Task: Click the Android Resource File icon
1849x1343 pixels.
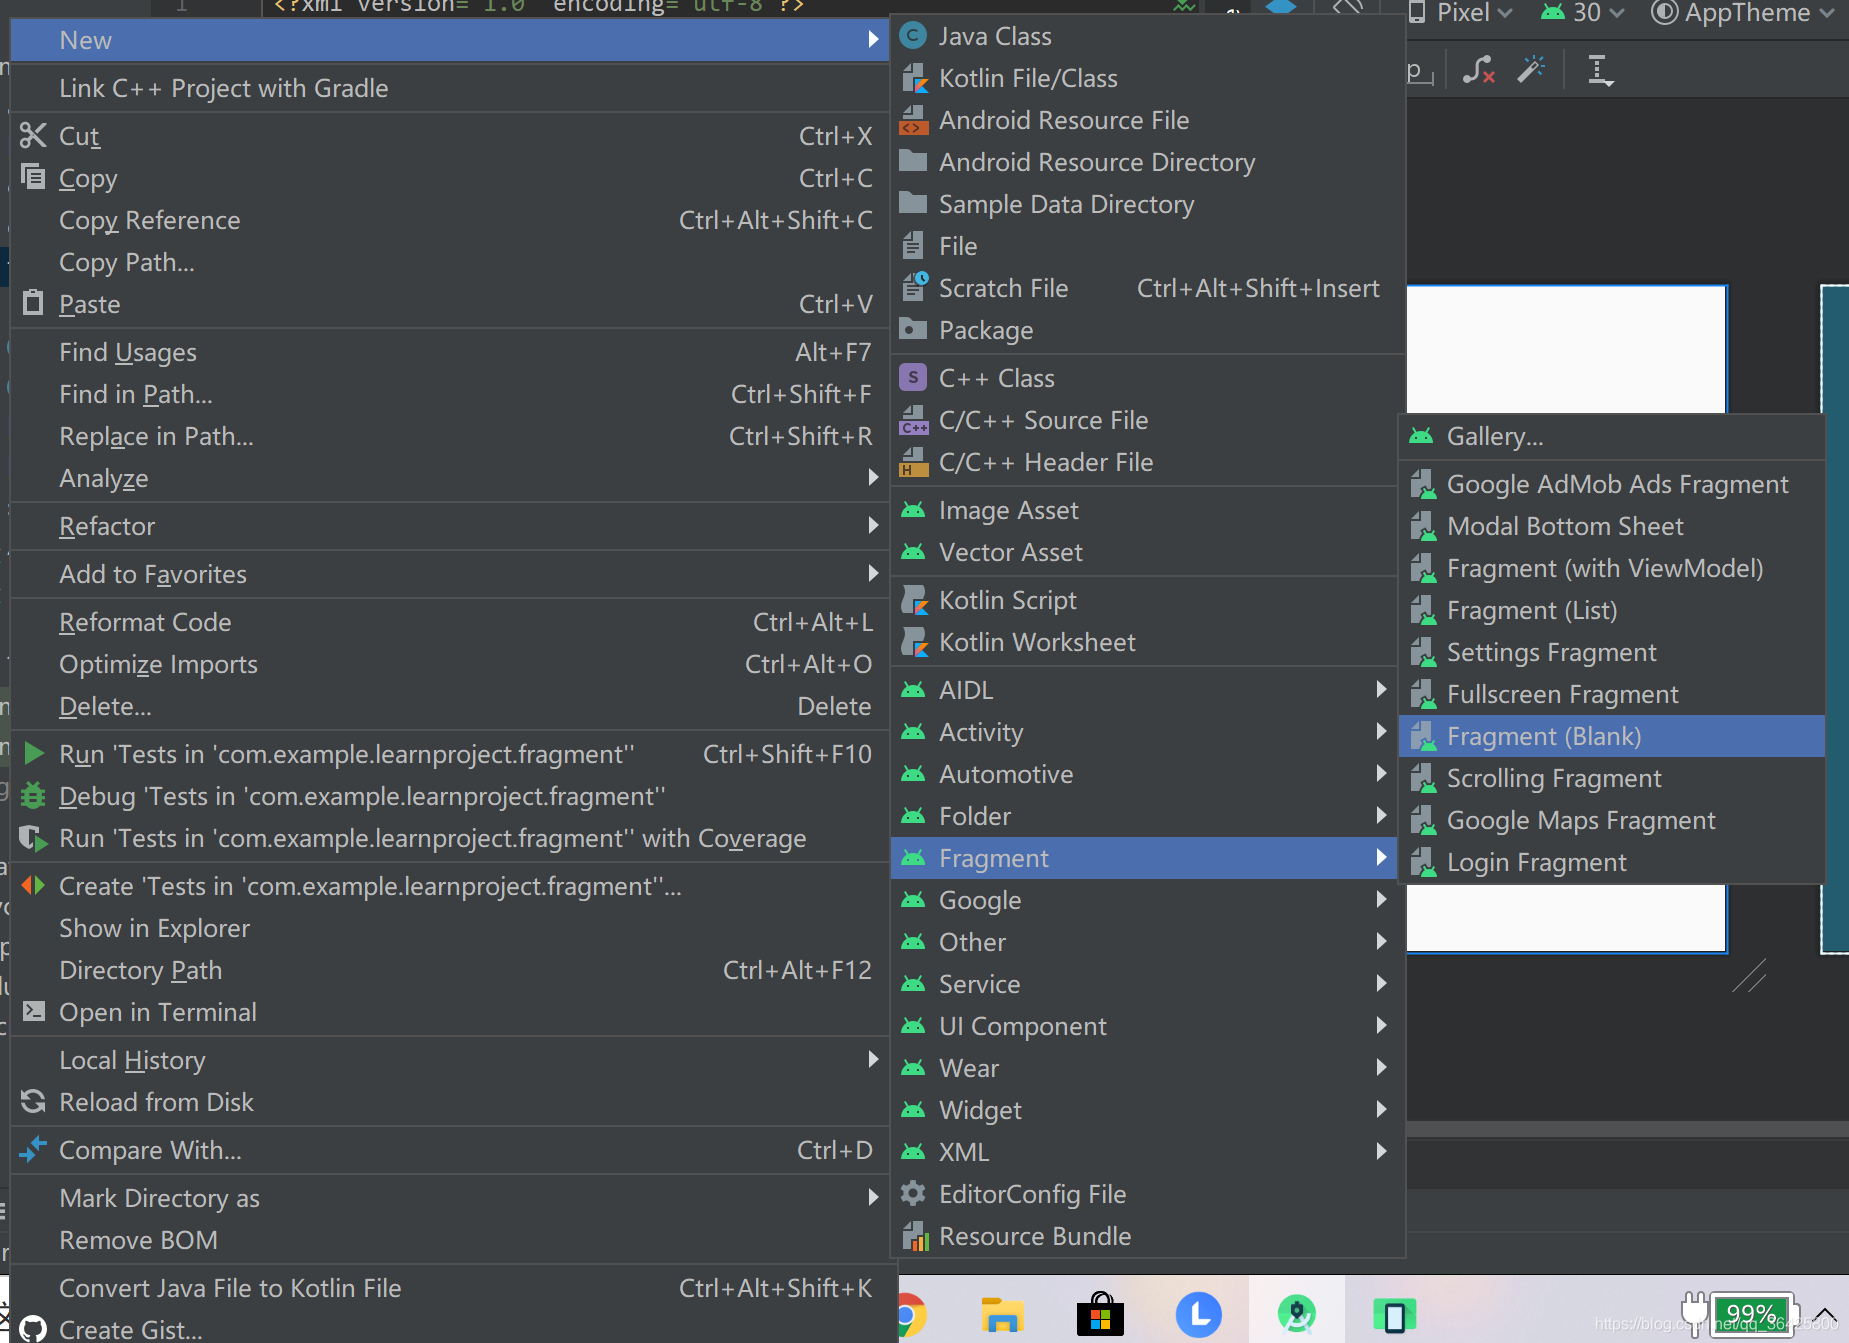Action: [x=913, y=120]
